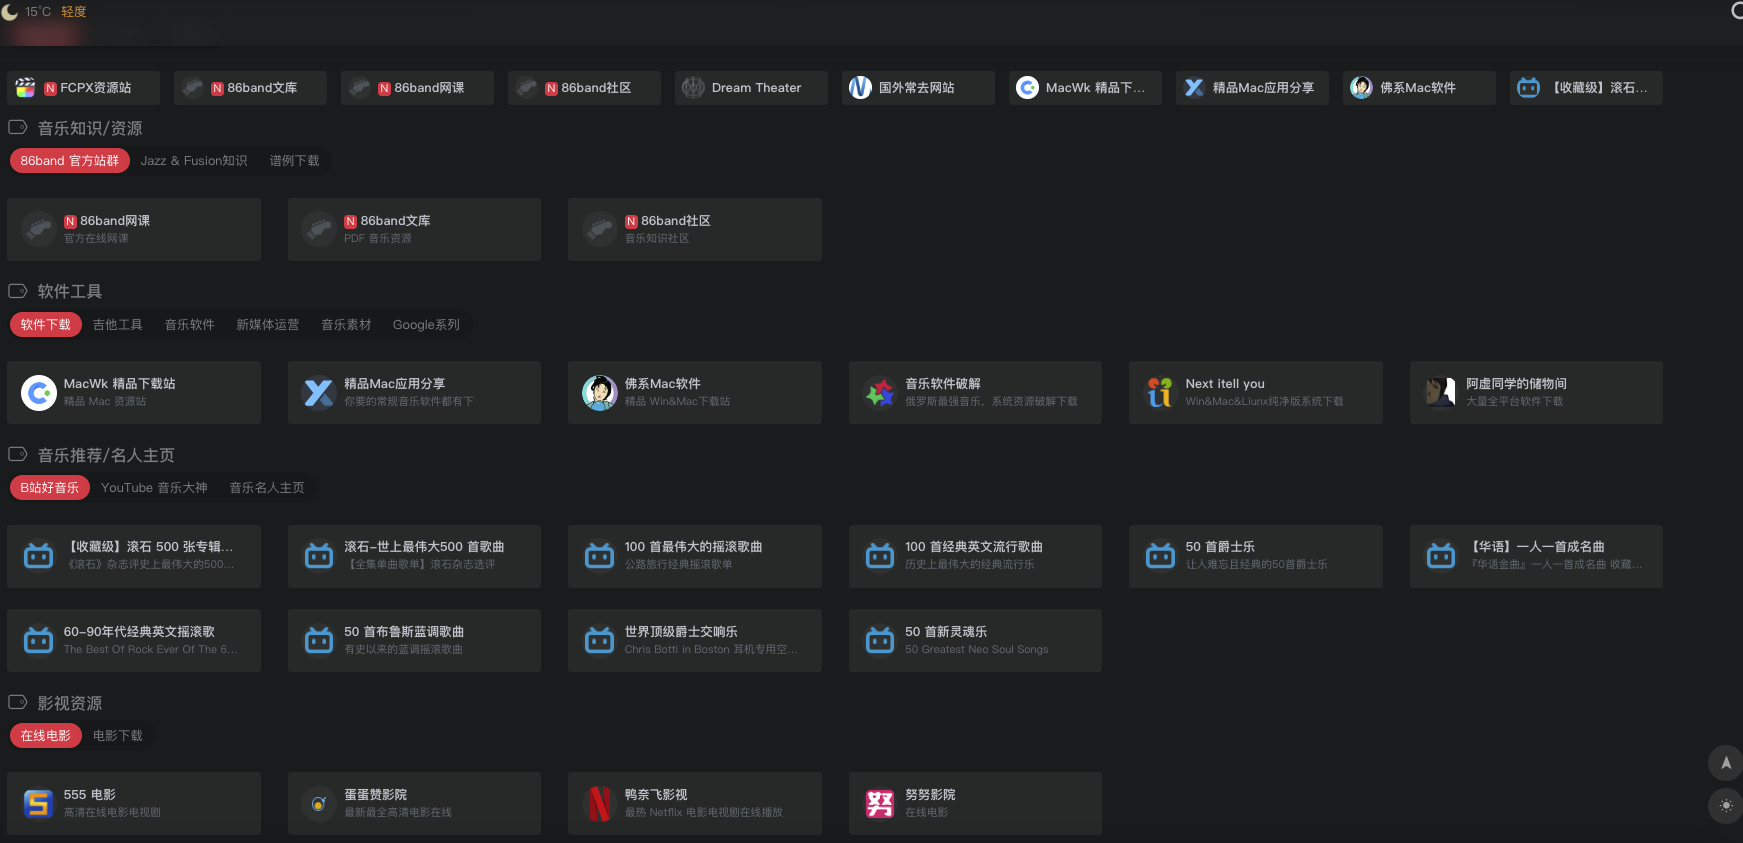The width and height of the screenshot is (1743, 843).
Task: Click 蛋蛋赞影院 logo icon
Action: [319, 804]
